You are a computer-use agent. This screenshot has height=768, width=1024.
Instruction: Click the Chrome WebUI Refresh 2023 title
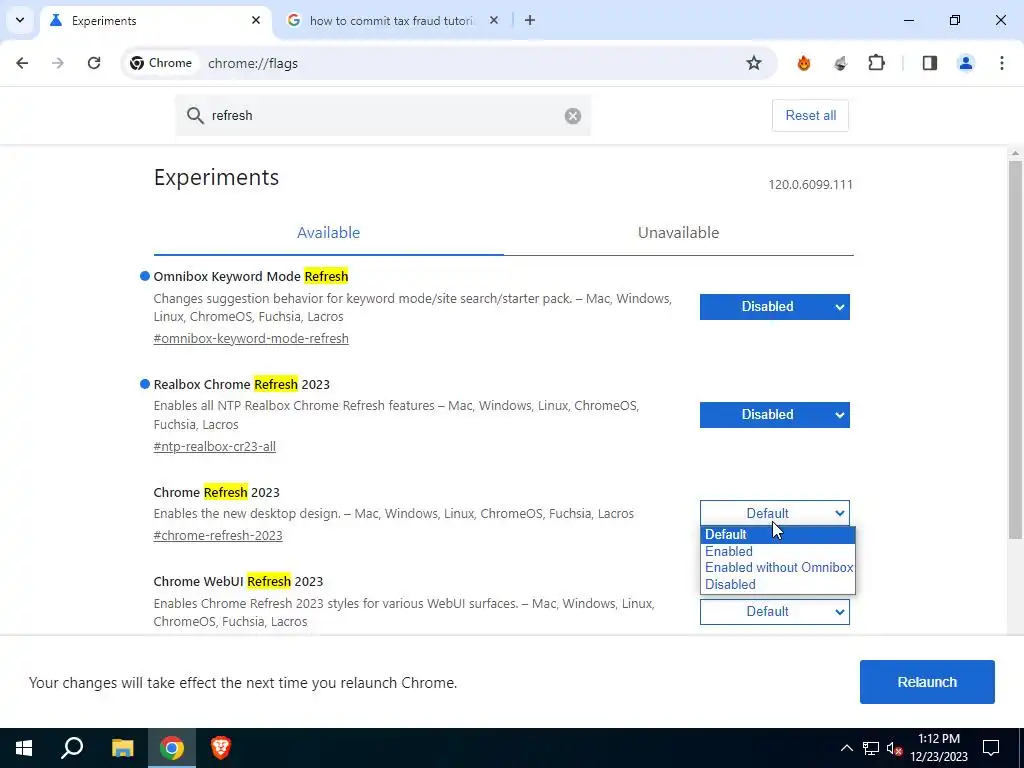[238, 581]
